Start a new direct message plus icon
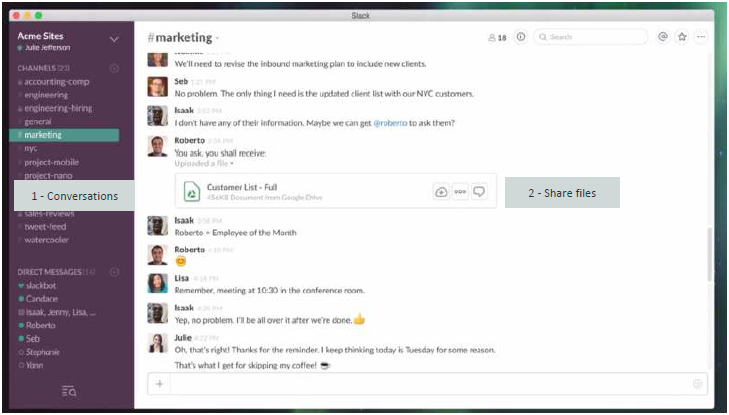729x415 pixels. tap(114, 272)
